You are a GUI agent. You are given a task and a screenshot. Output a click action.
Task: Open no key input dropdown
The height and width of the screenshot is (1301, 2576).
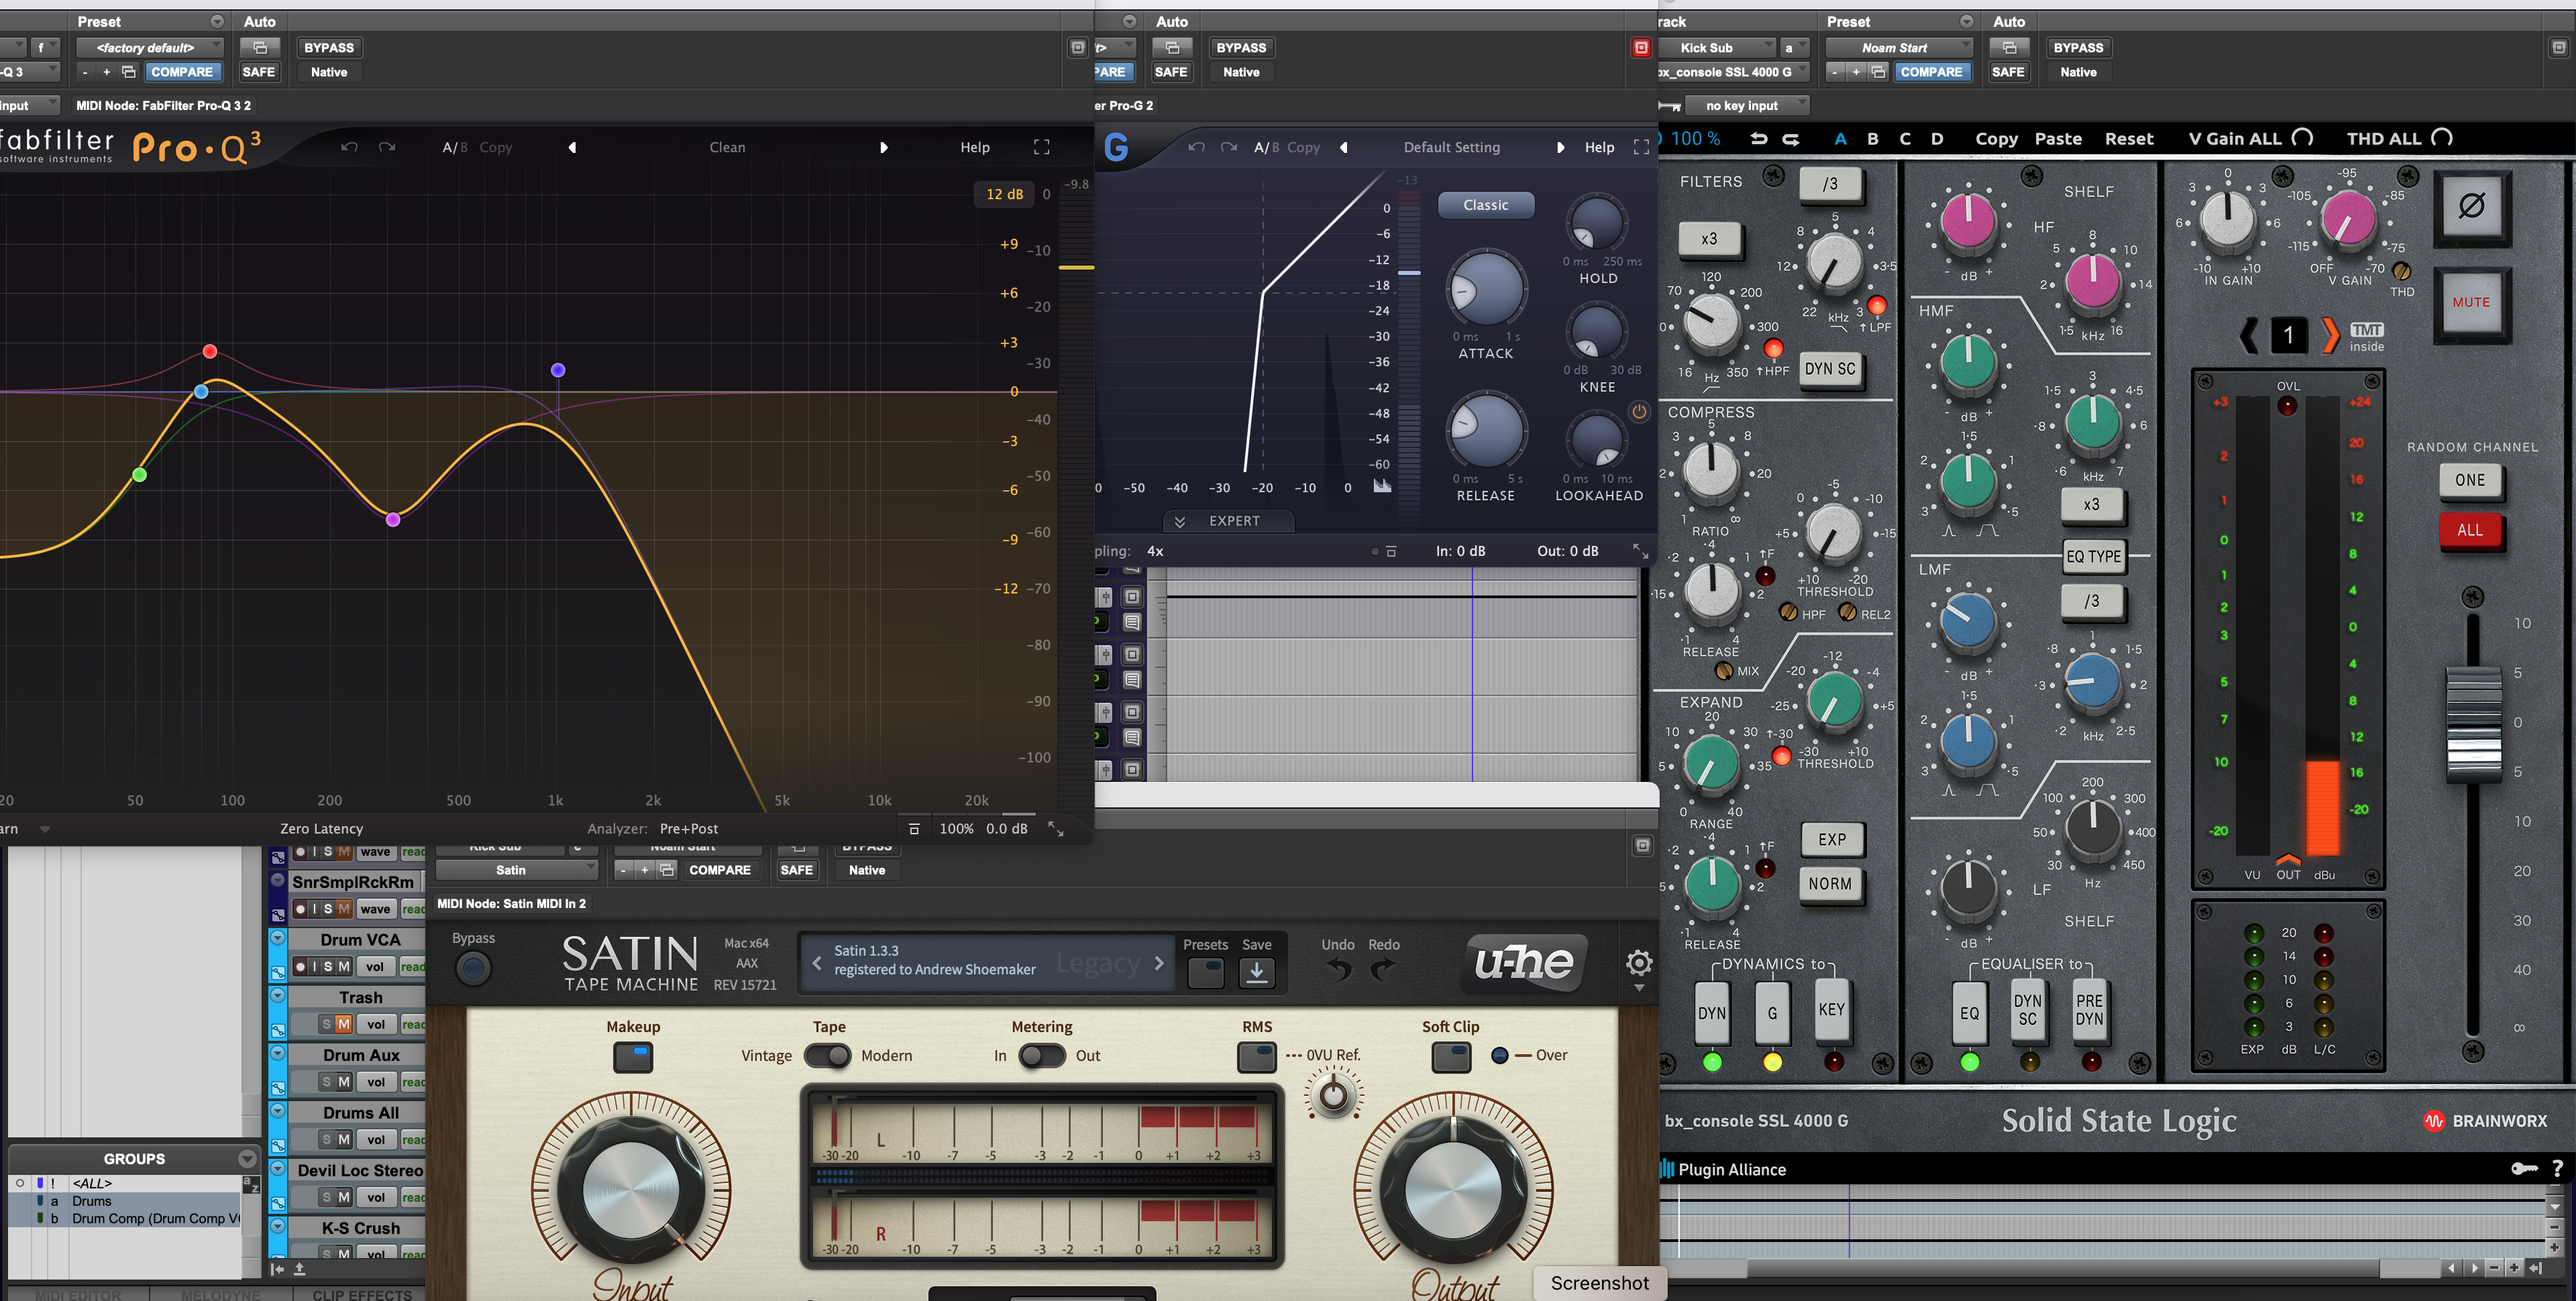[1746, 105]
